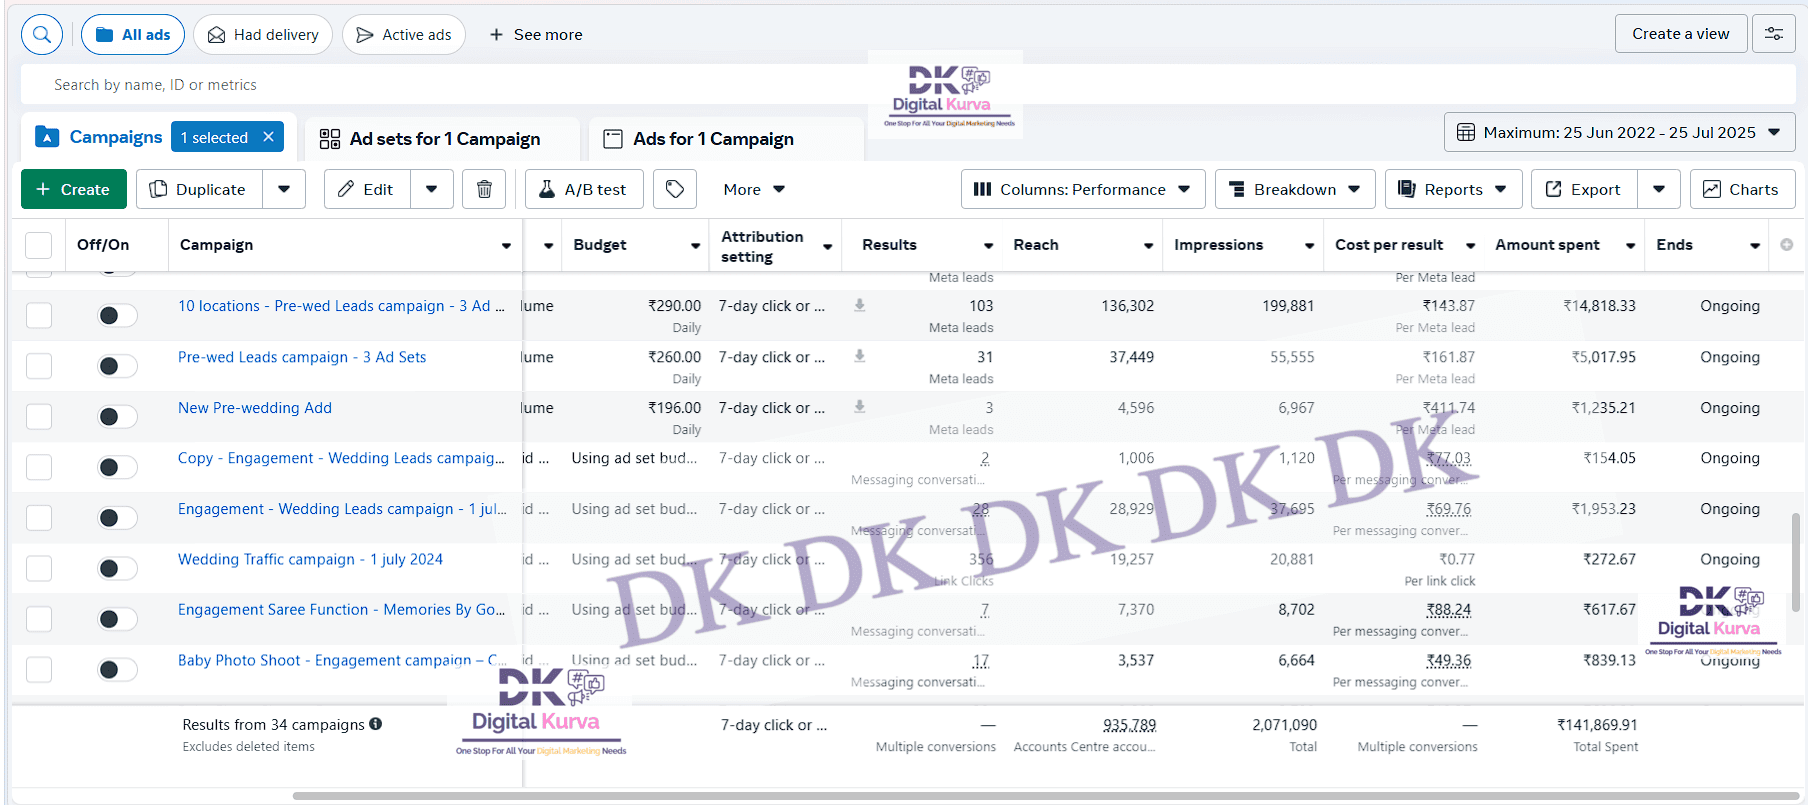1808x805 pixels.
Task: Click the search magnifier icon
Action: (42, 35)
